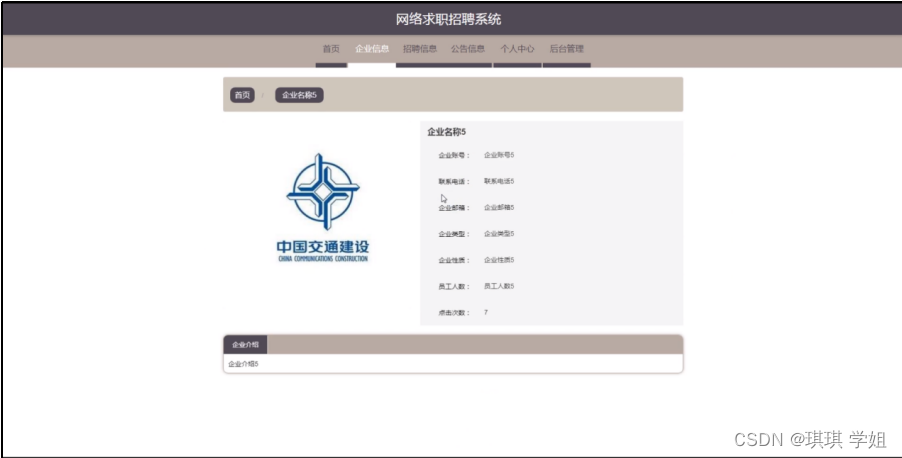Click the 企业账号5 value
The height and width of the screenshot is (458, 902).
[499, 155]
